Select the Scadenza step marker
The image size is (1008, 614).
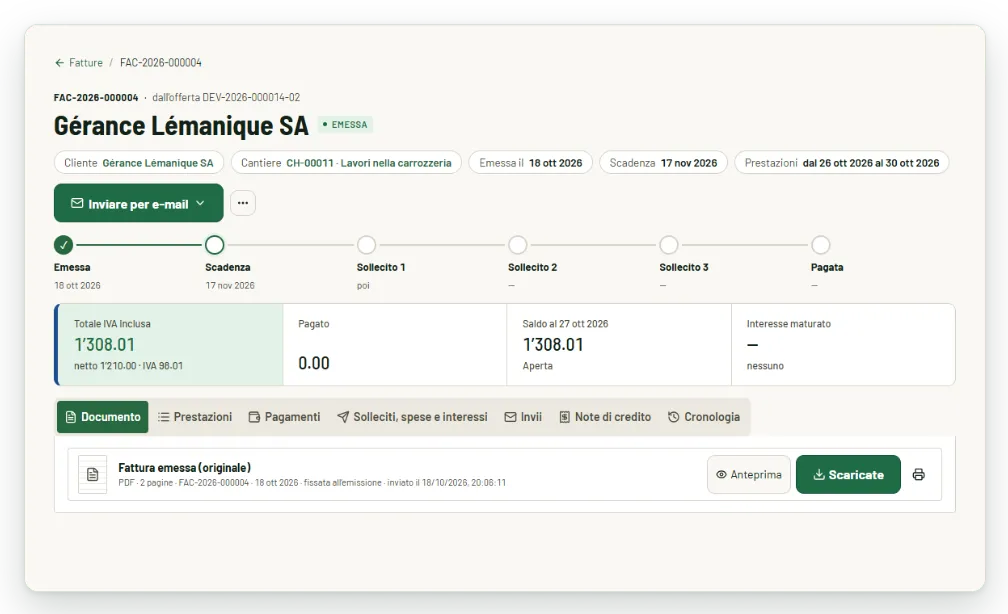click(215, 245)
